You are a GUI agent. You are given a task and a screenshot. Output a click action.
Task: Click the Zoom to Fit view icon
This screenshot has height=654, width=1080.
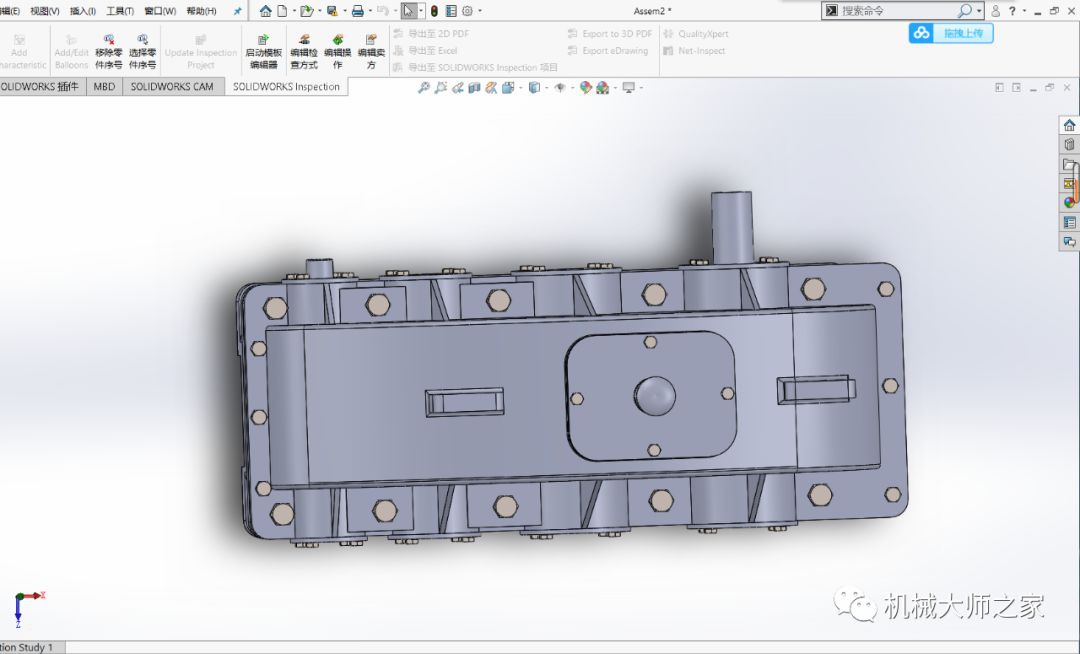(424, 88)
